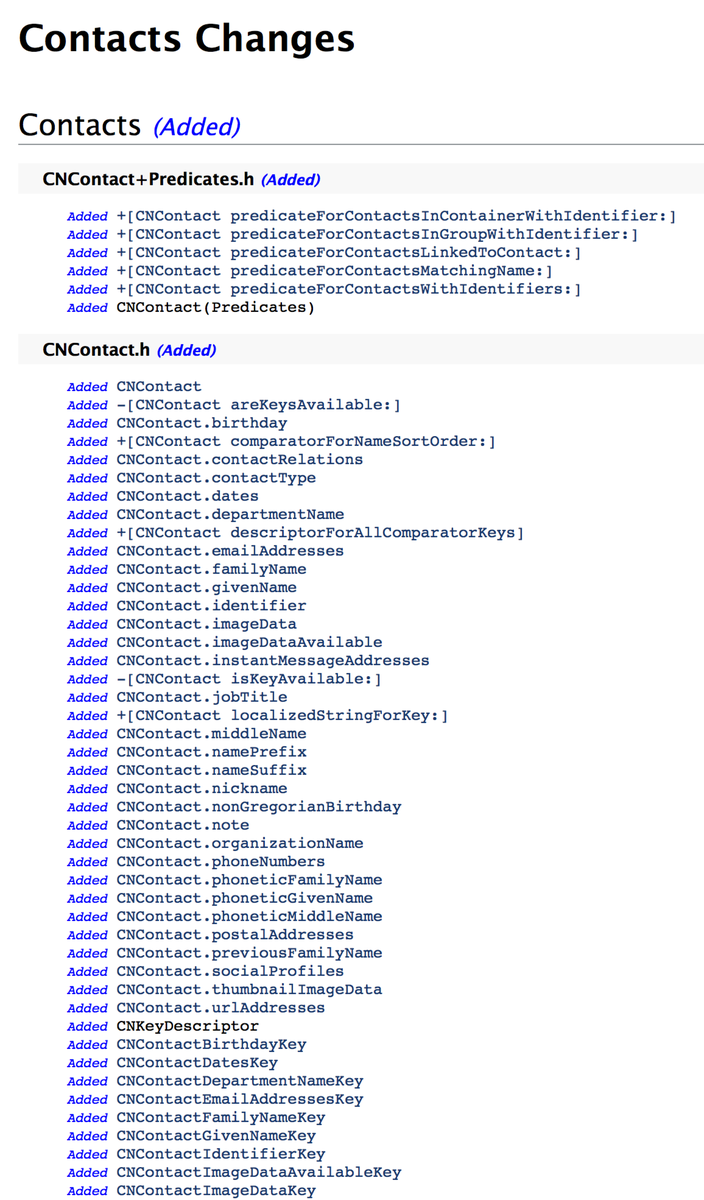Open localizedStringForKey: method link
The width and height of the screenshot is (704, 1200).
tap(282, 715)
